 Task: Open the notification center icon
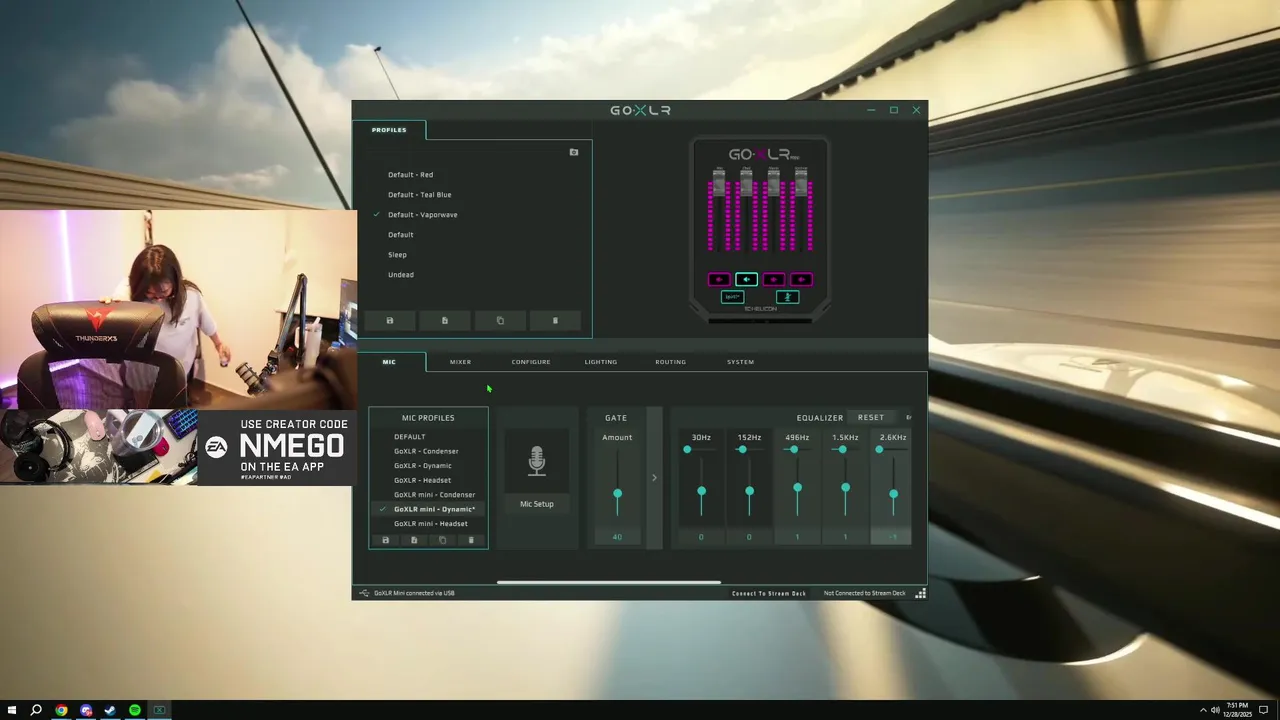[x=1264, y=710]
